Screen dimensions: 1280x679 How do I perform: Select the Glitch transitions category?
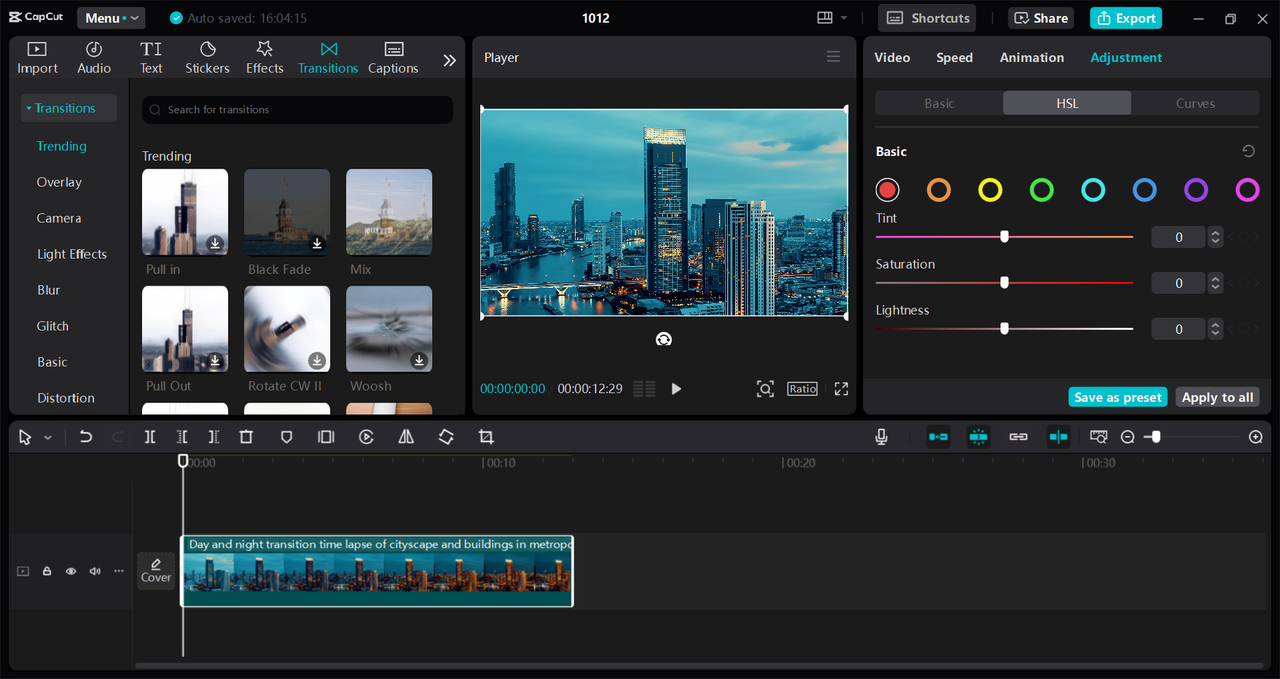pos(53,326)
